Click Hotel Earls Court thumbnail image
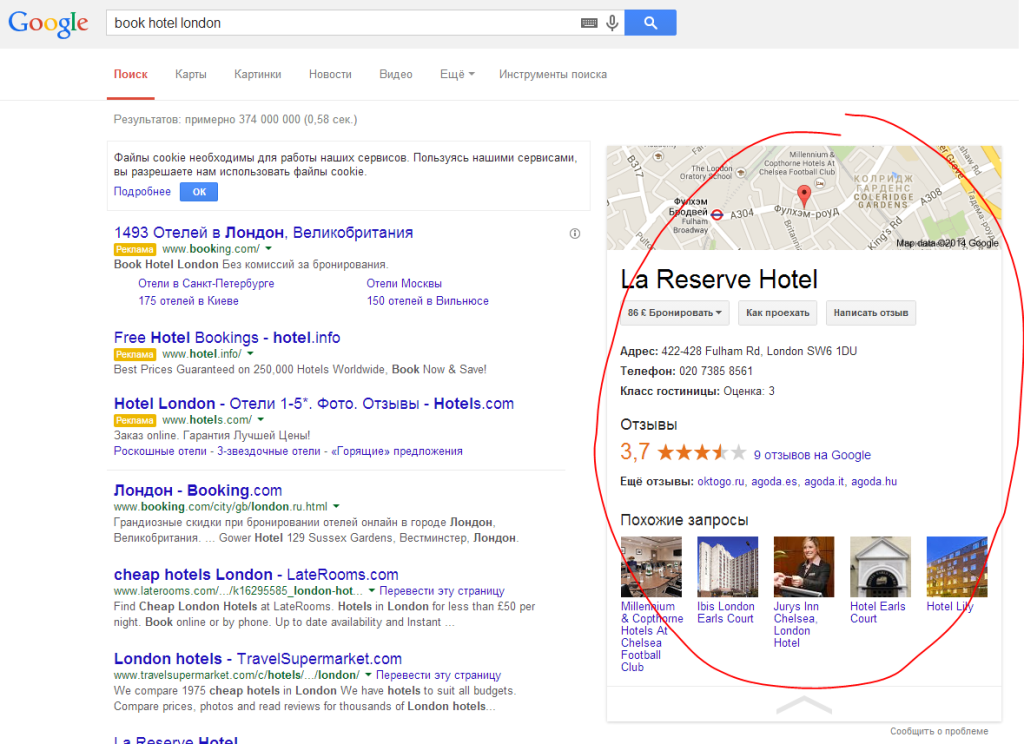This screenshot has width=1024, height=744. coord(880,567)
